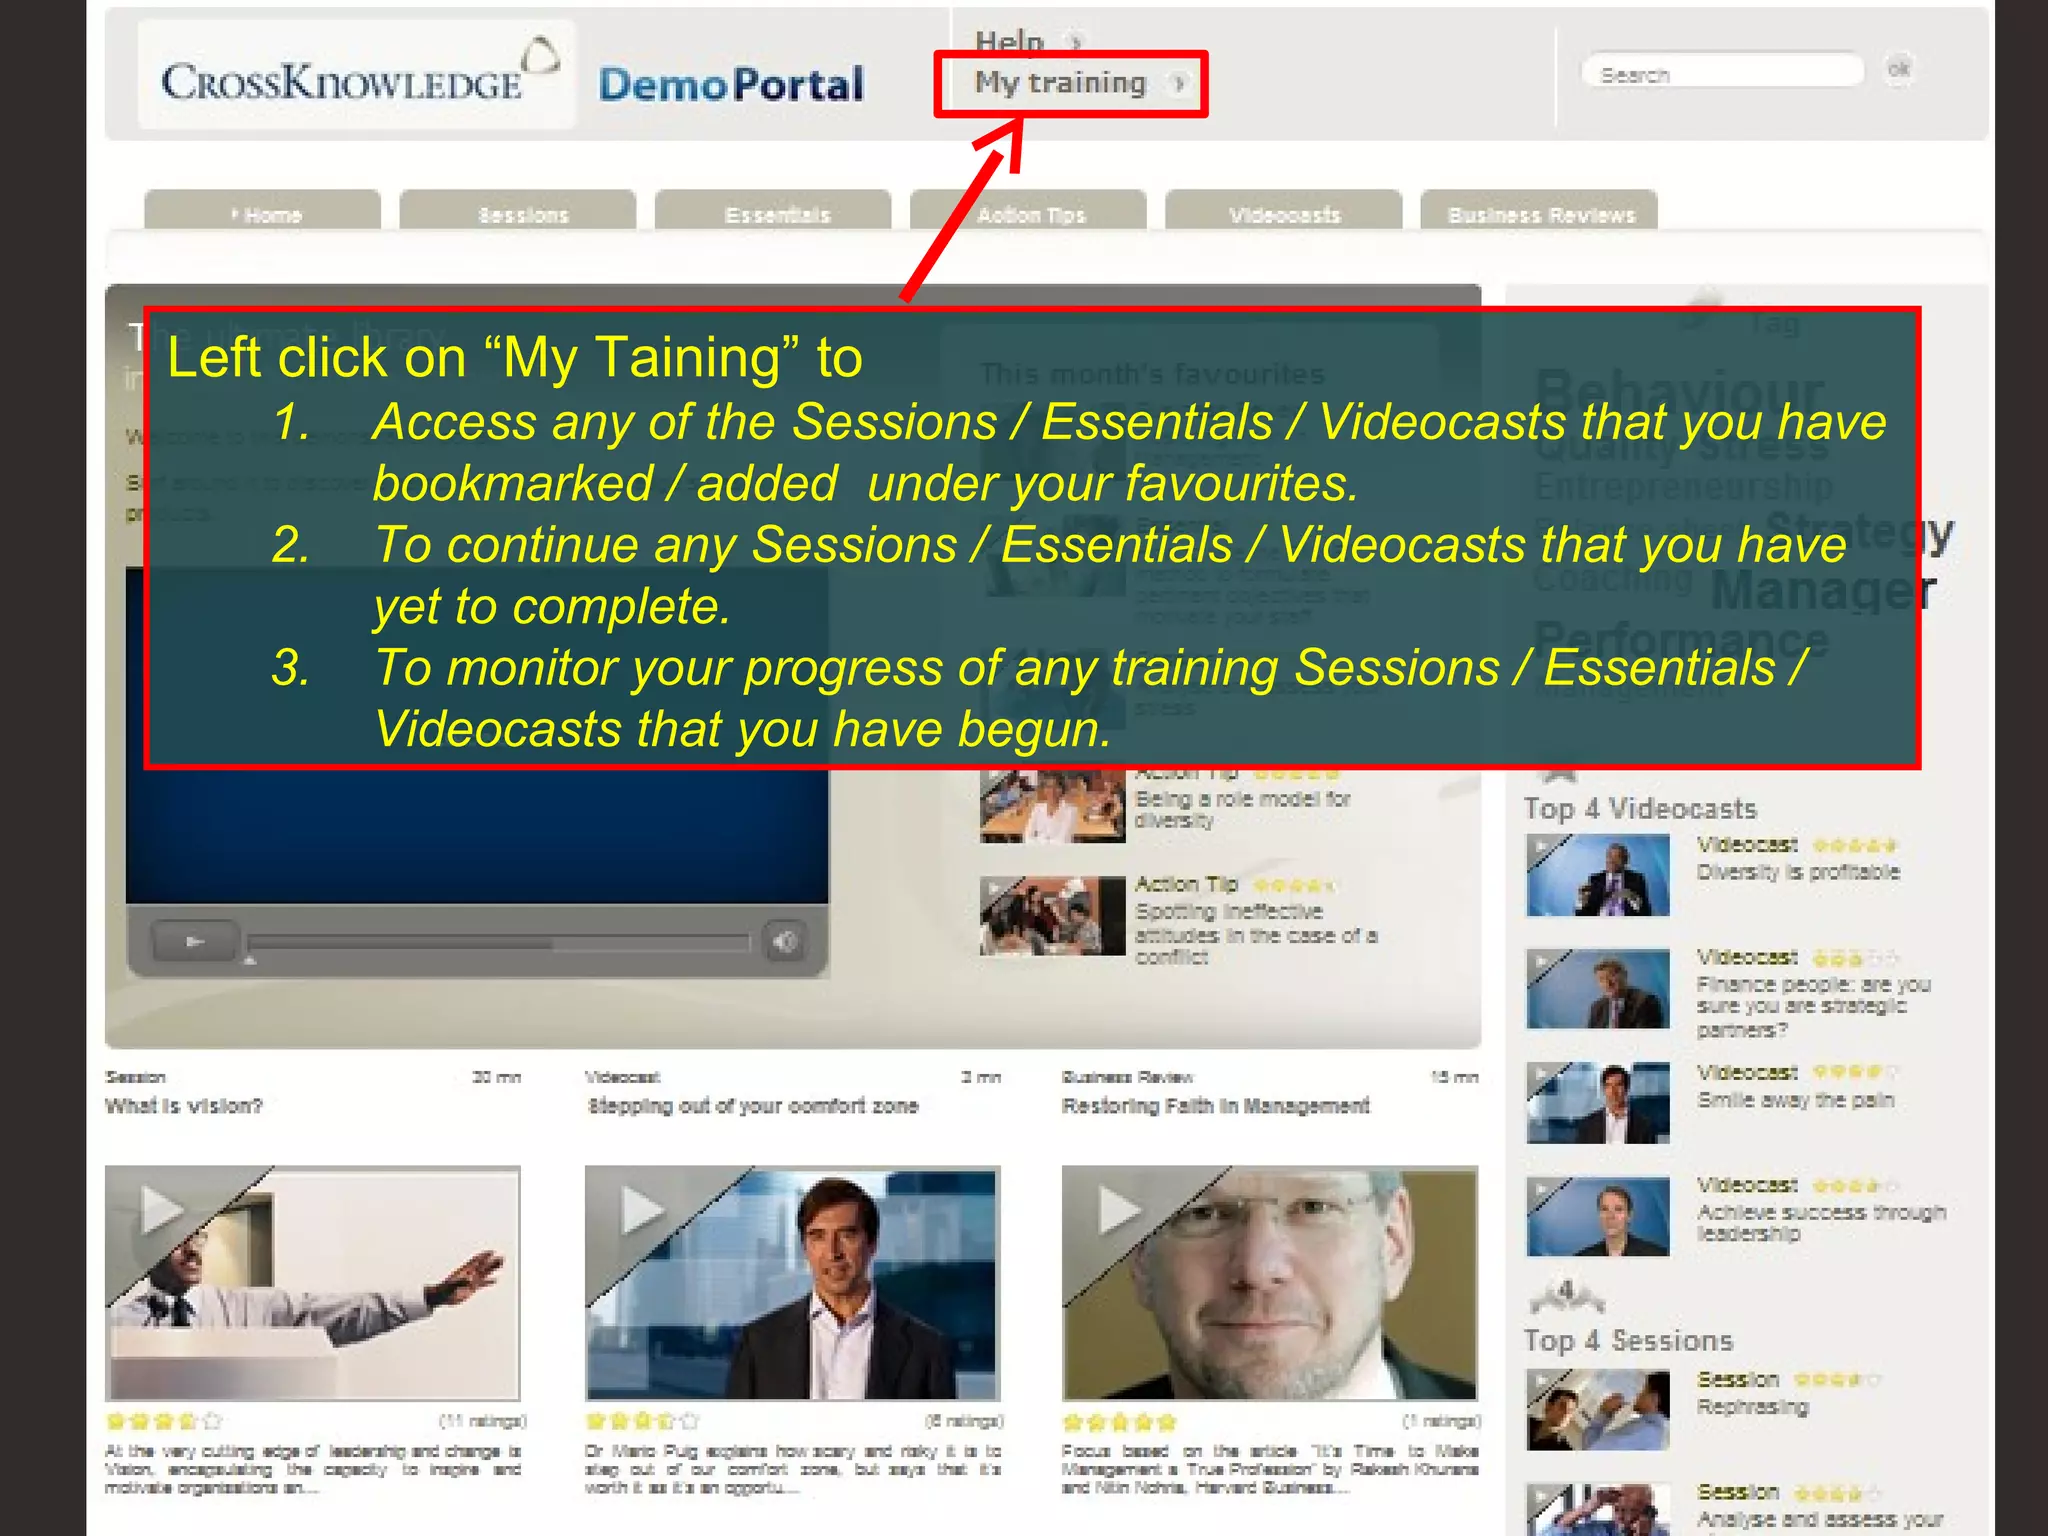Seek on the video progress bar

pyautogui.click(x=498, y=942)
